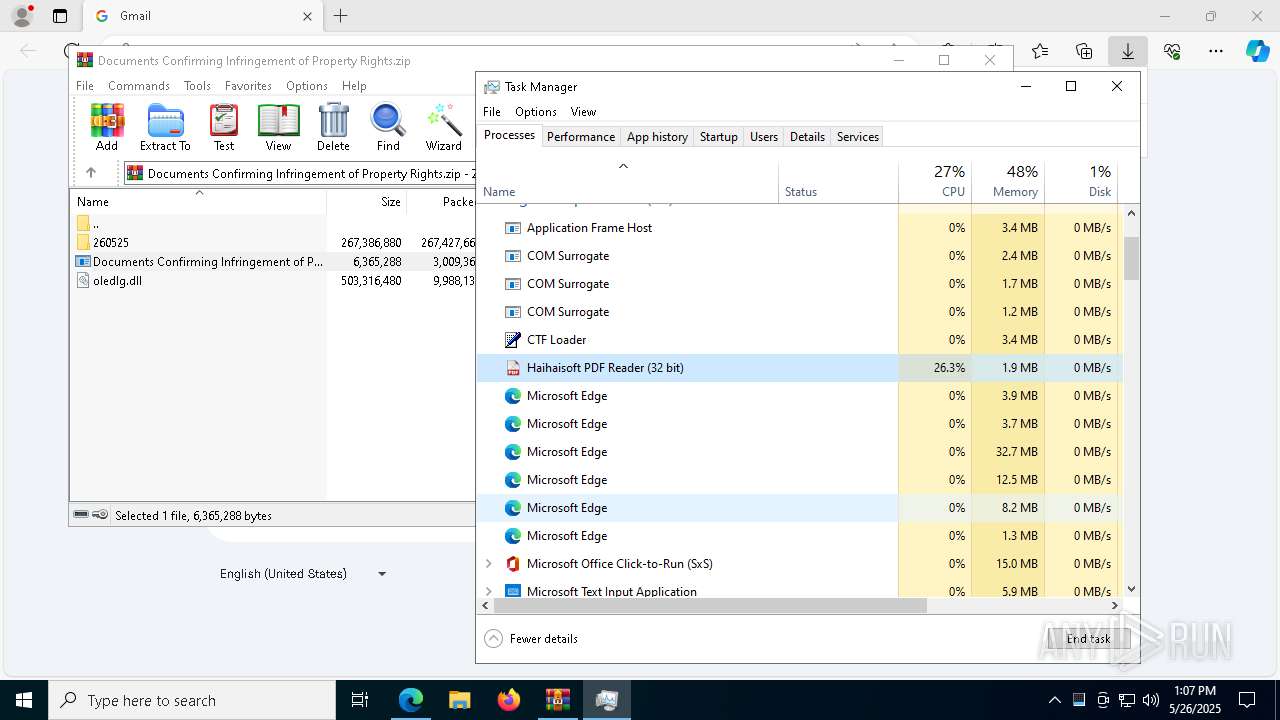Open Edge settings and more menu
The image size is (1280, 720).
[1216, 51]
